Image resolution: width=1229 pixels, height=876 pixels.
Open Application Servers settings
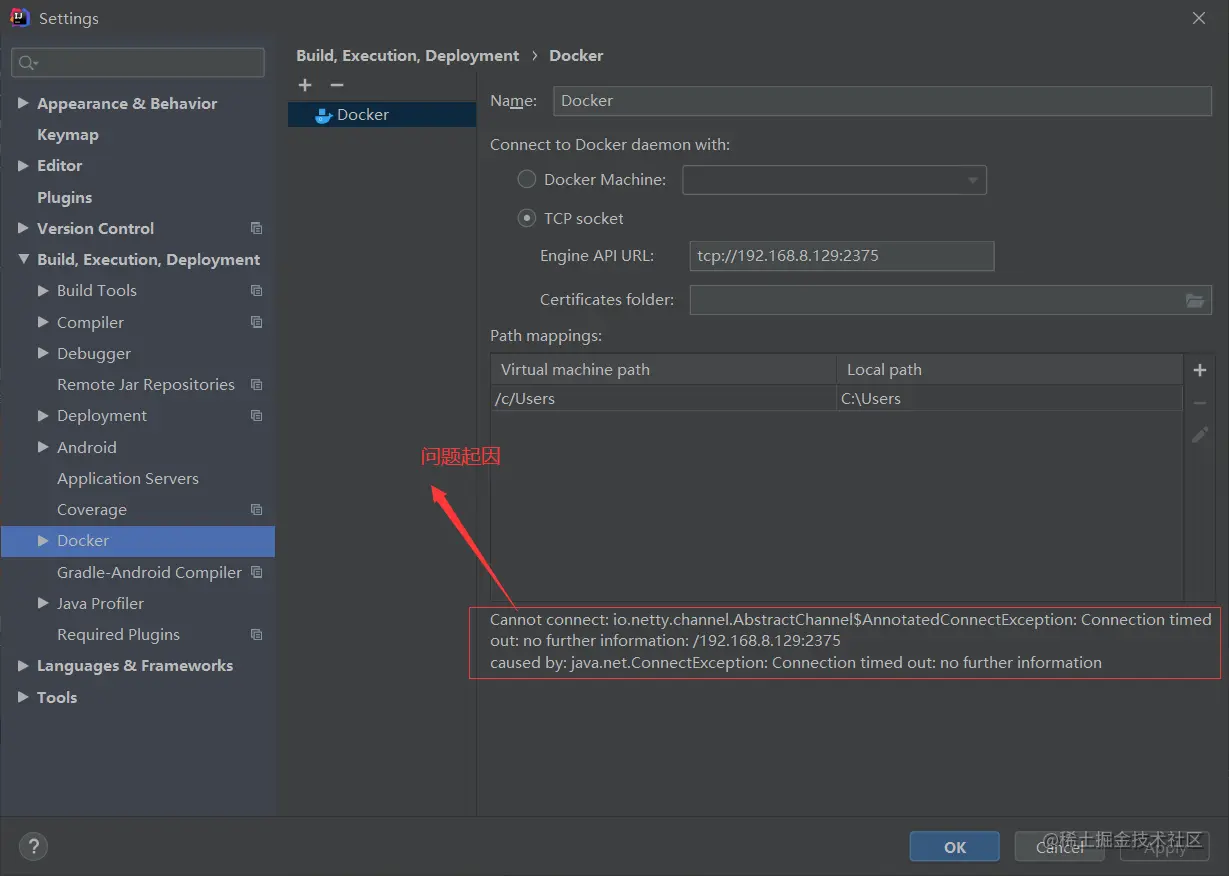[x=128, y=478]
